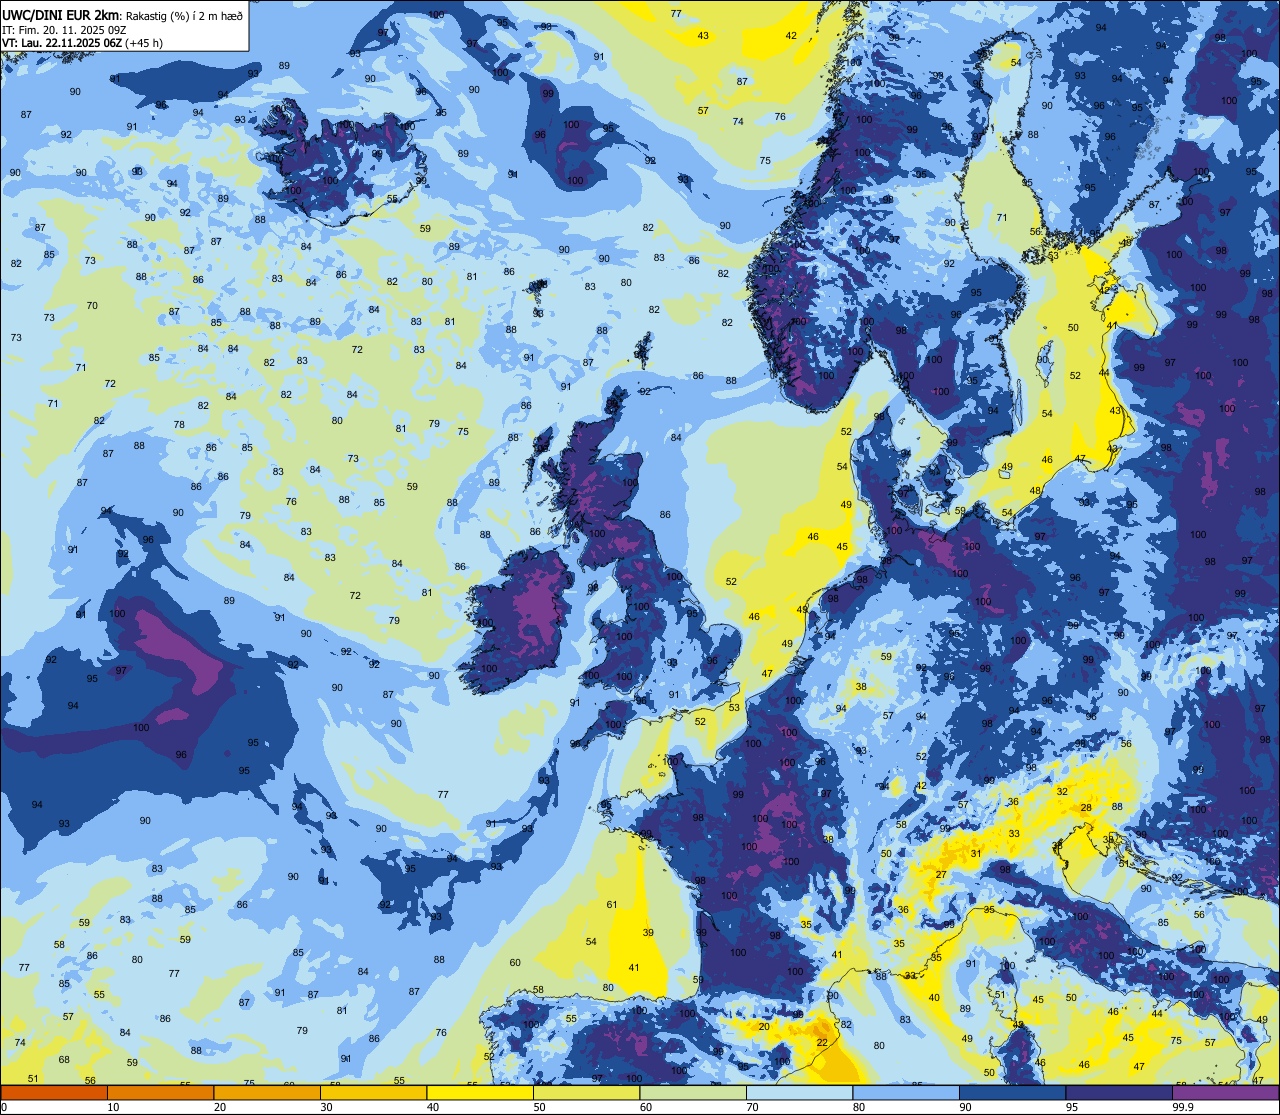Click the legend tick label '10'
The image size is (1280, 1115).
click(x=113, y=1107)
